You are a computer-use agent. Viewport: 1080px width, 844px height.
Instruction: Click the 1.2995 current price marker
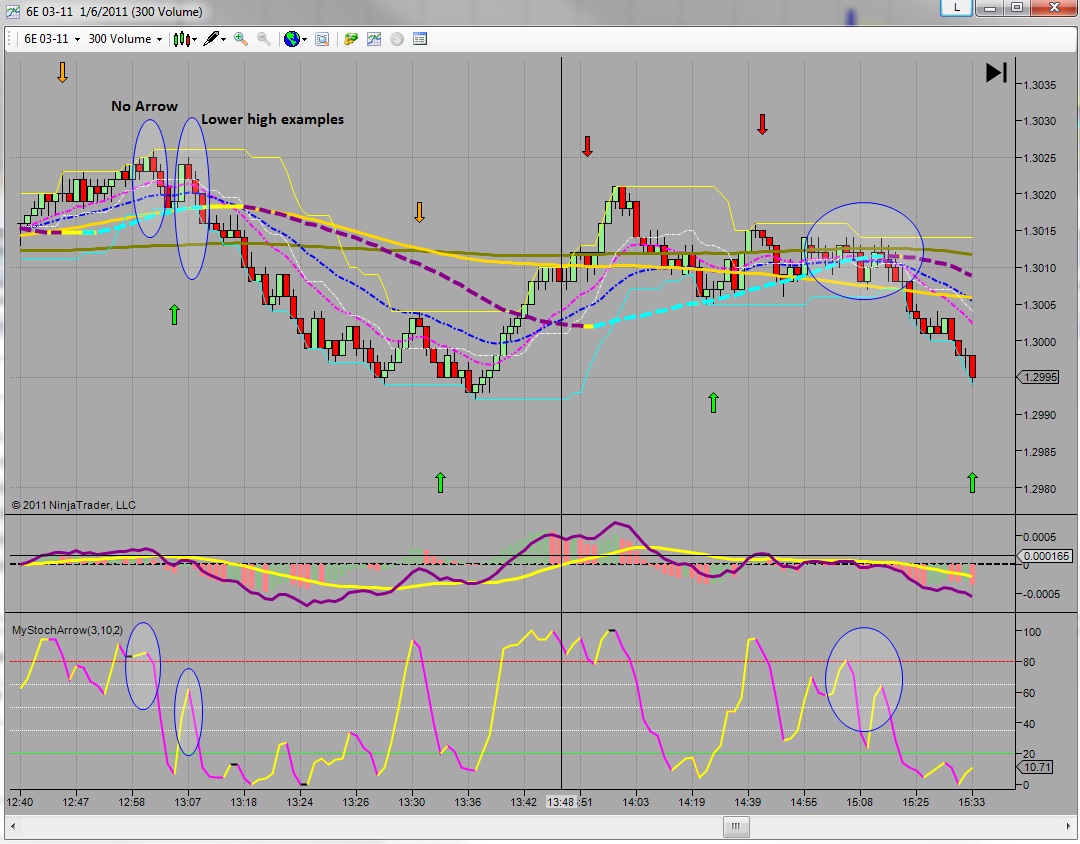tap(1038, 377)
